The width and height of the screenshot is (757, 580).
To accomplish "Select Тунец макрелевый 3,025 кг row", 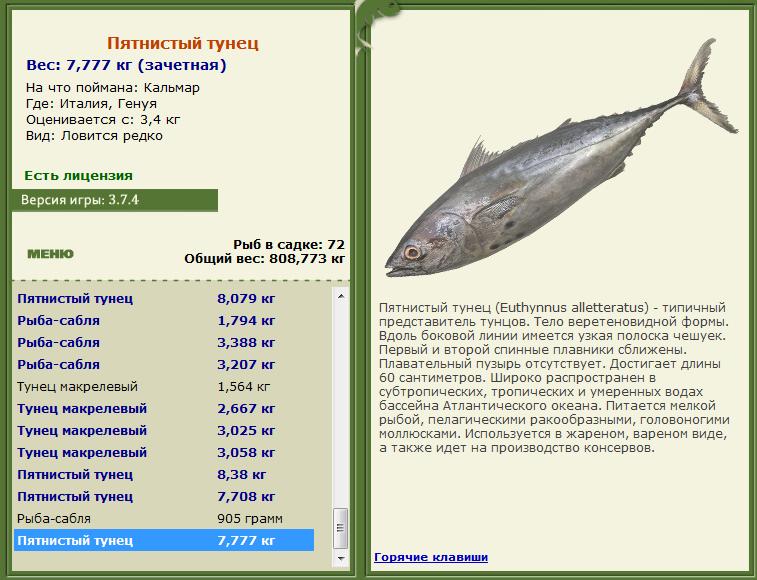I will [x=164, y=430].
